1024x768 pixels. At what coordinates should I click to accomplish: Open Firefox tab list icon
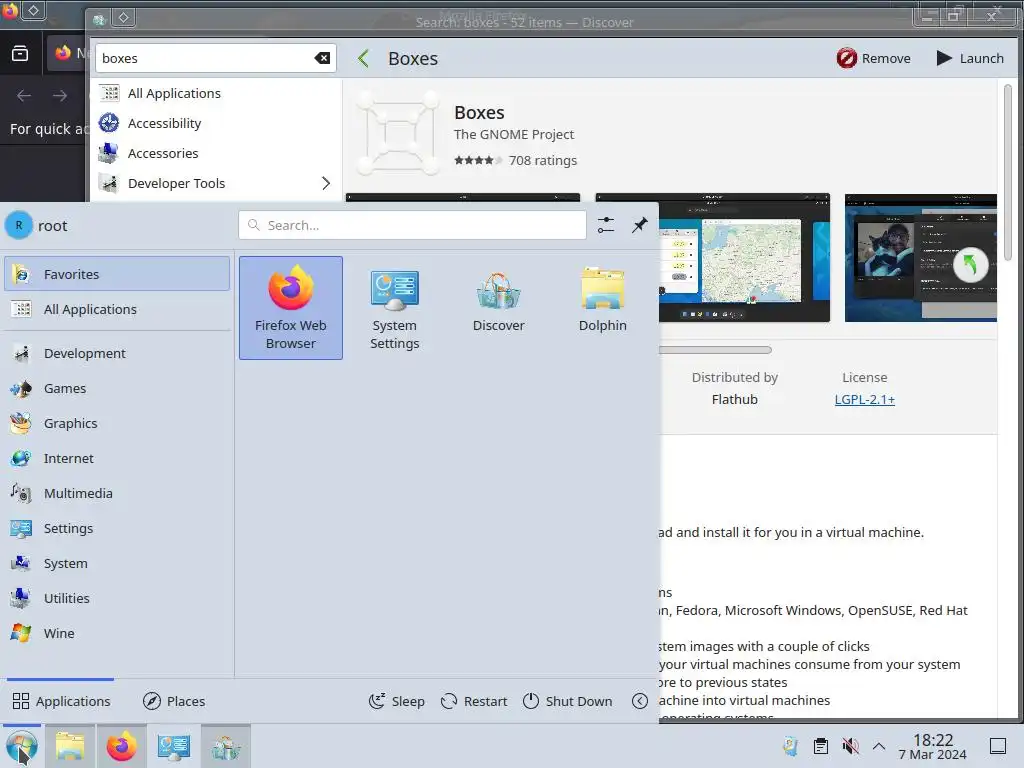tap(20, 53)
